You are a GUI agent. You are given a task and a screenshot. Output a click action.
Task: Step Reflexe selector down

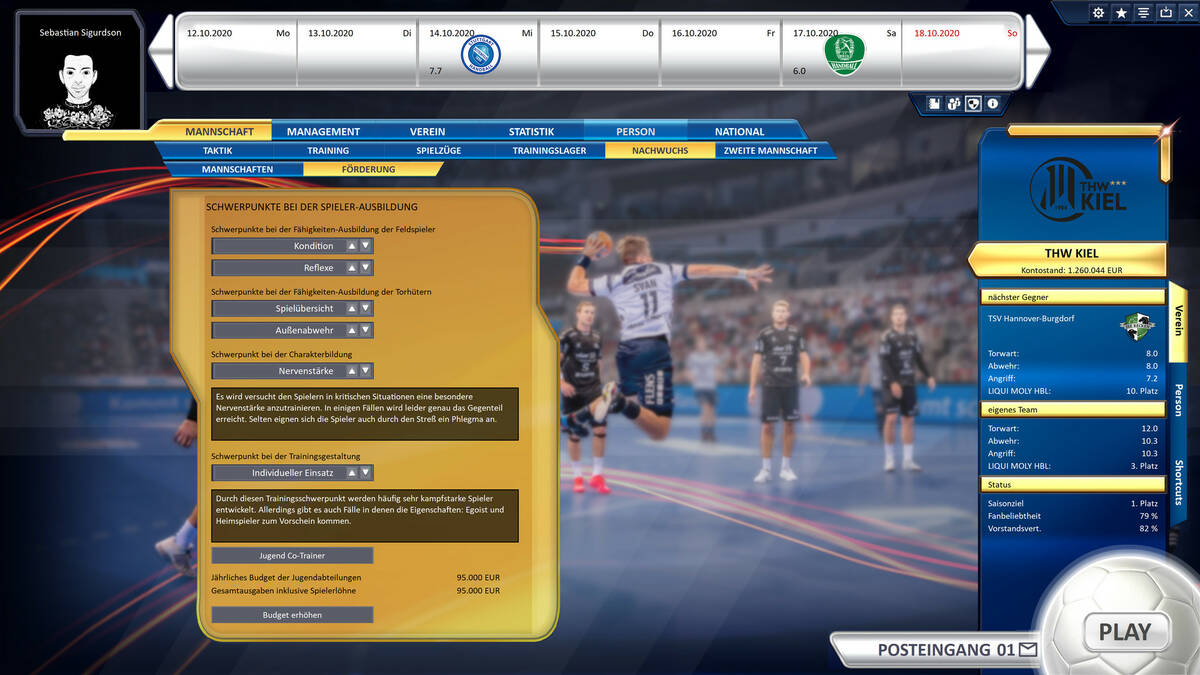pos(366,268)
